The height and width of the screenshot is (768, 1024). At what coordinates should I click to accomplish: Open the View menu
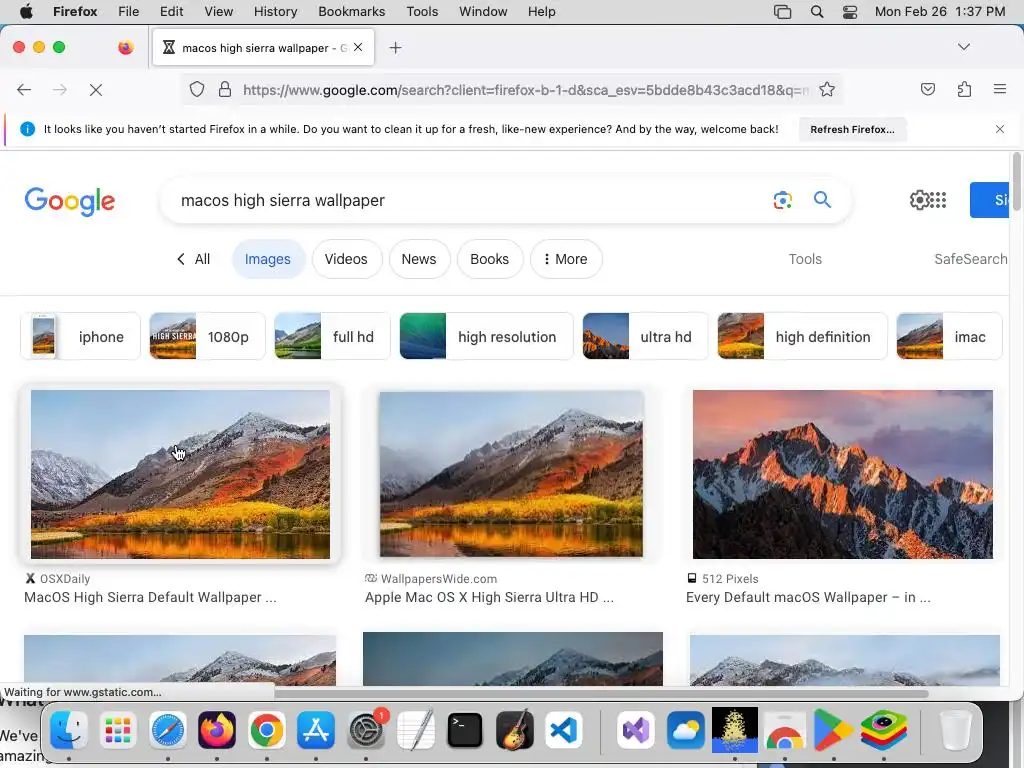(x=218, y=11)
